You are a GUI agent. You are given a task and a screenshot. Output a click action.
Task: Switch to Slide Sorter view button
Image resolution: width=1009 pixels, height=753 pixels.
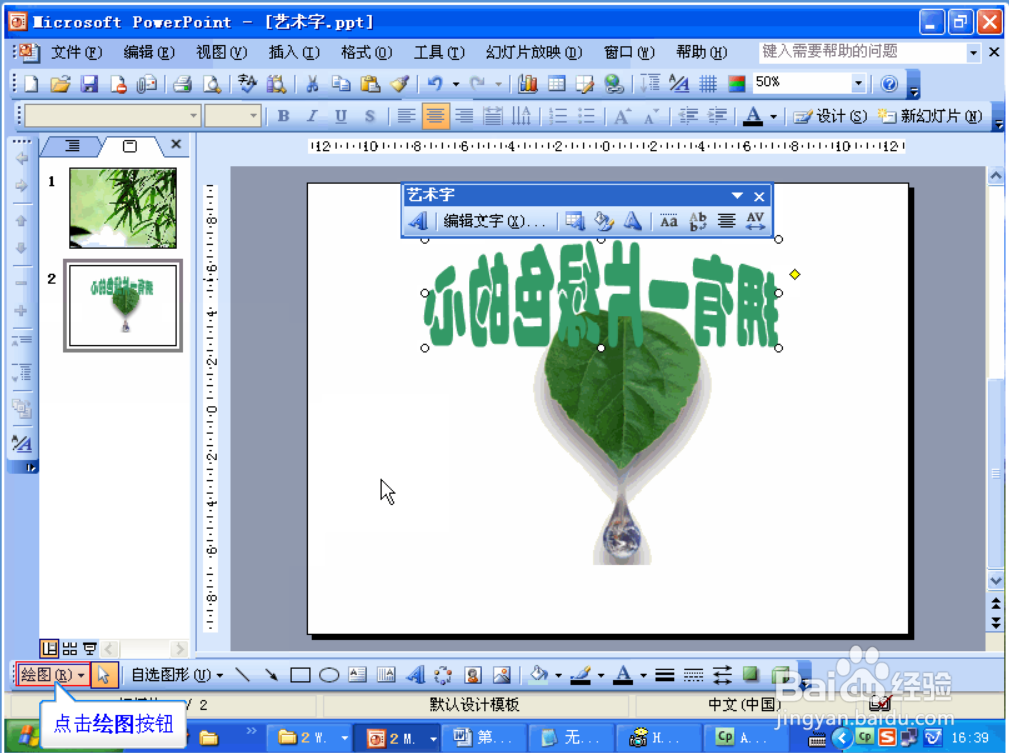pos(69,648)
